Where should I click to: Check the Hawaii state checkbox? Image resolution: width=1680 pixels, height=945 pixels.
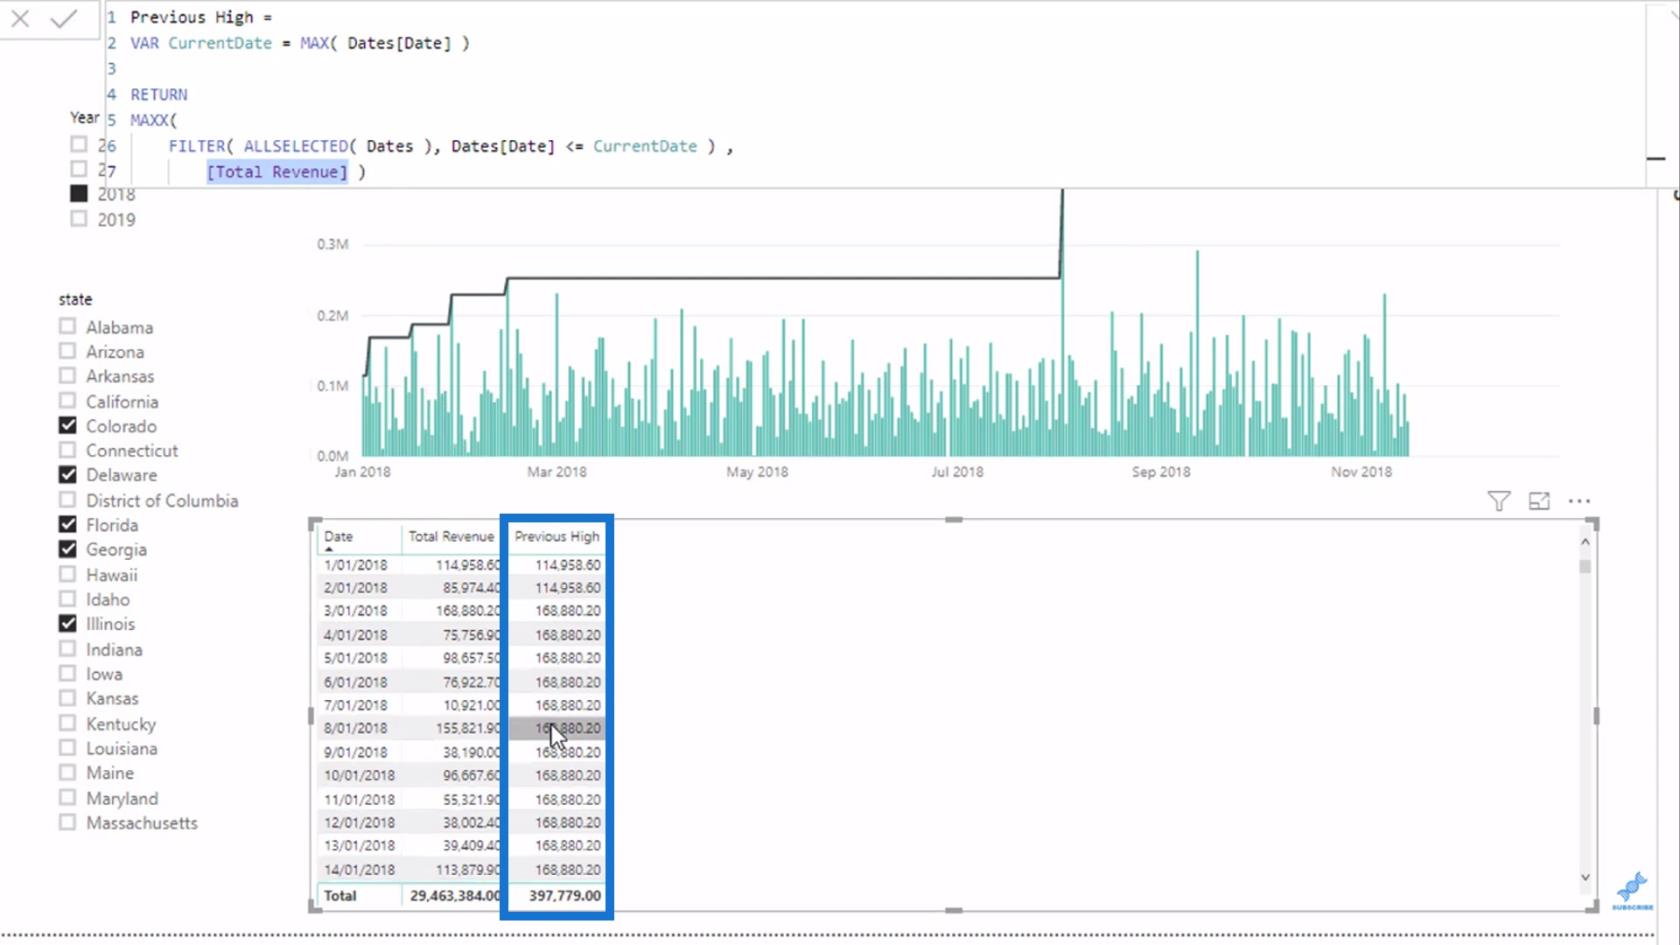(67, 574)
